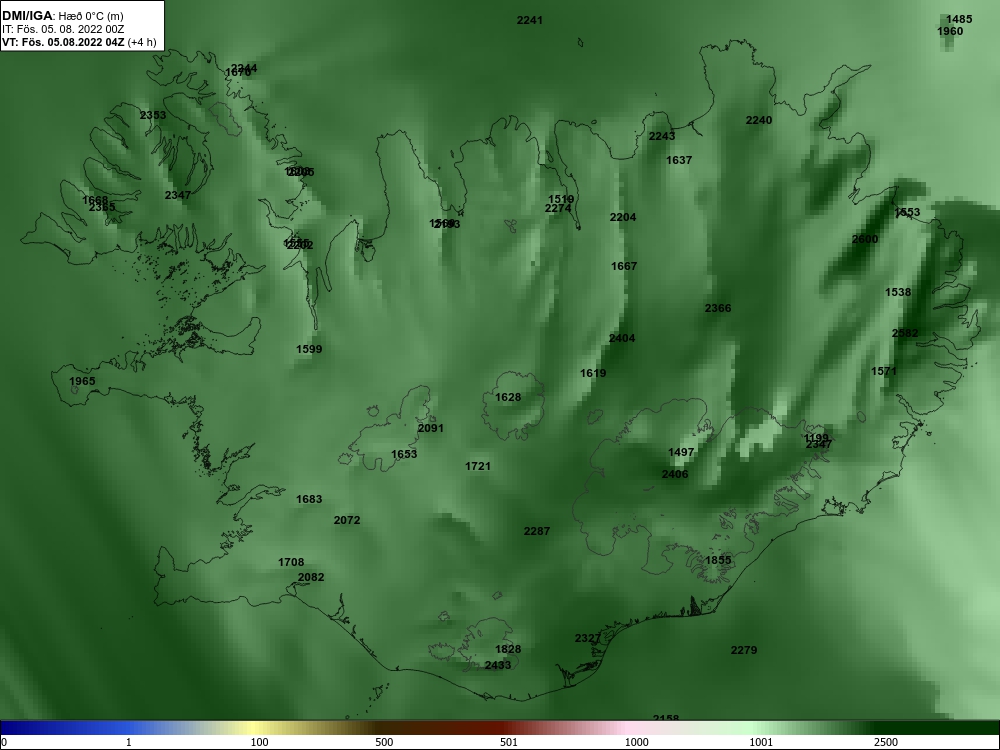Image resolution: width=1000 pixels, height=750 pixels.
Task: Select the value 2600 in the east
Action: coord(865,239)
